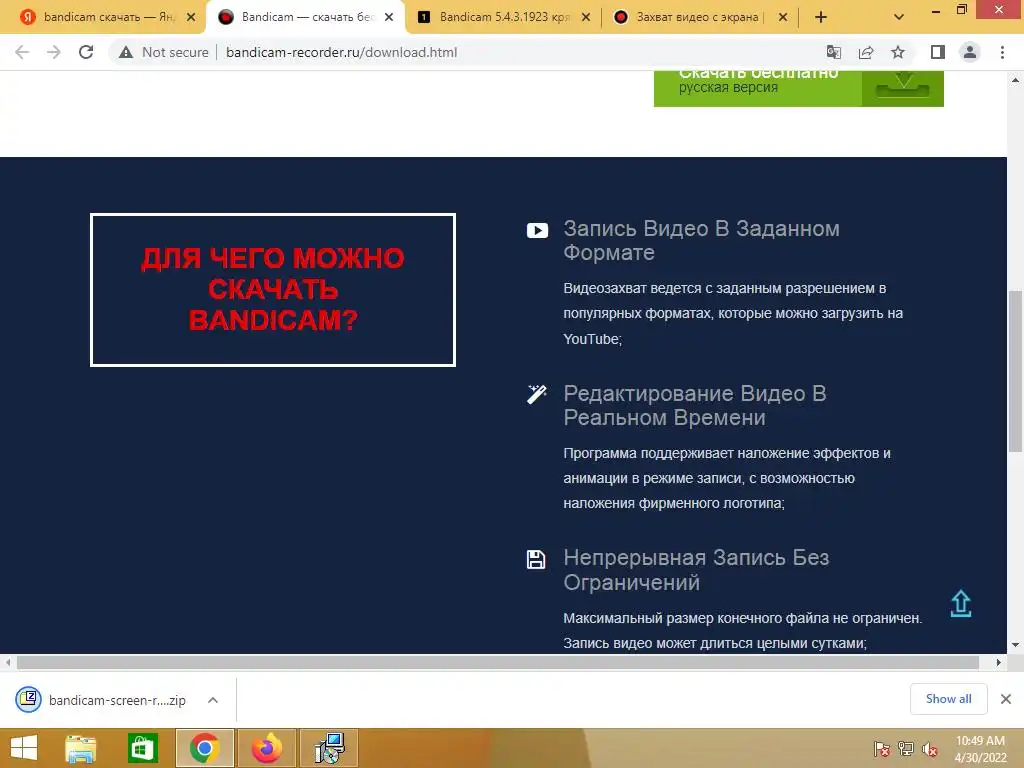
Task: Click the vertical scrollbar thumb
Action: 1016,370
